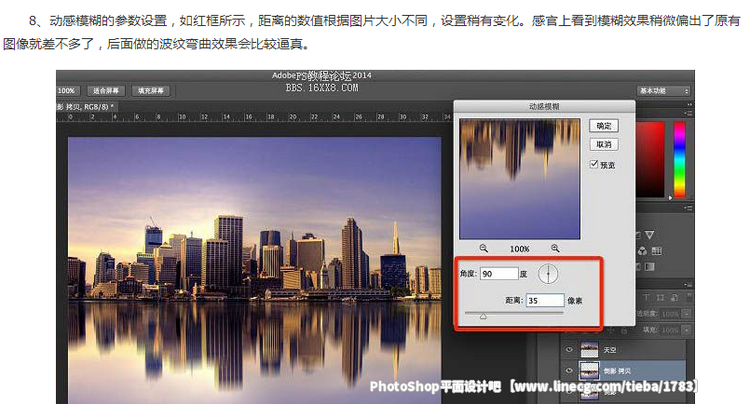Click the 100% zoom button in options bar
Viewport: 750px width, 404px height.
[67, 91]
